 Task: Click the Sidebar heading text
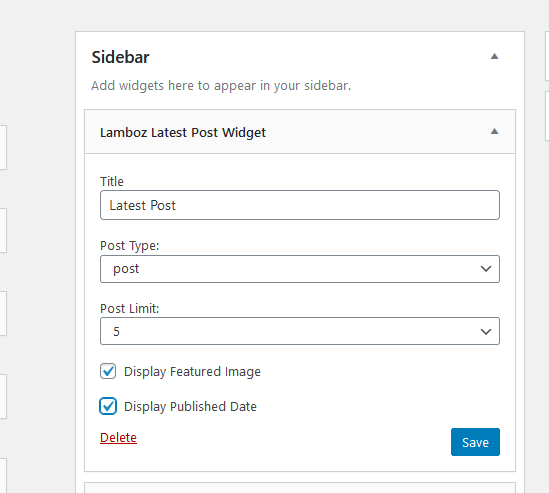[120, 57]
